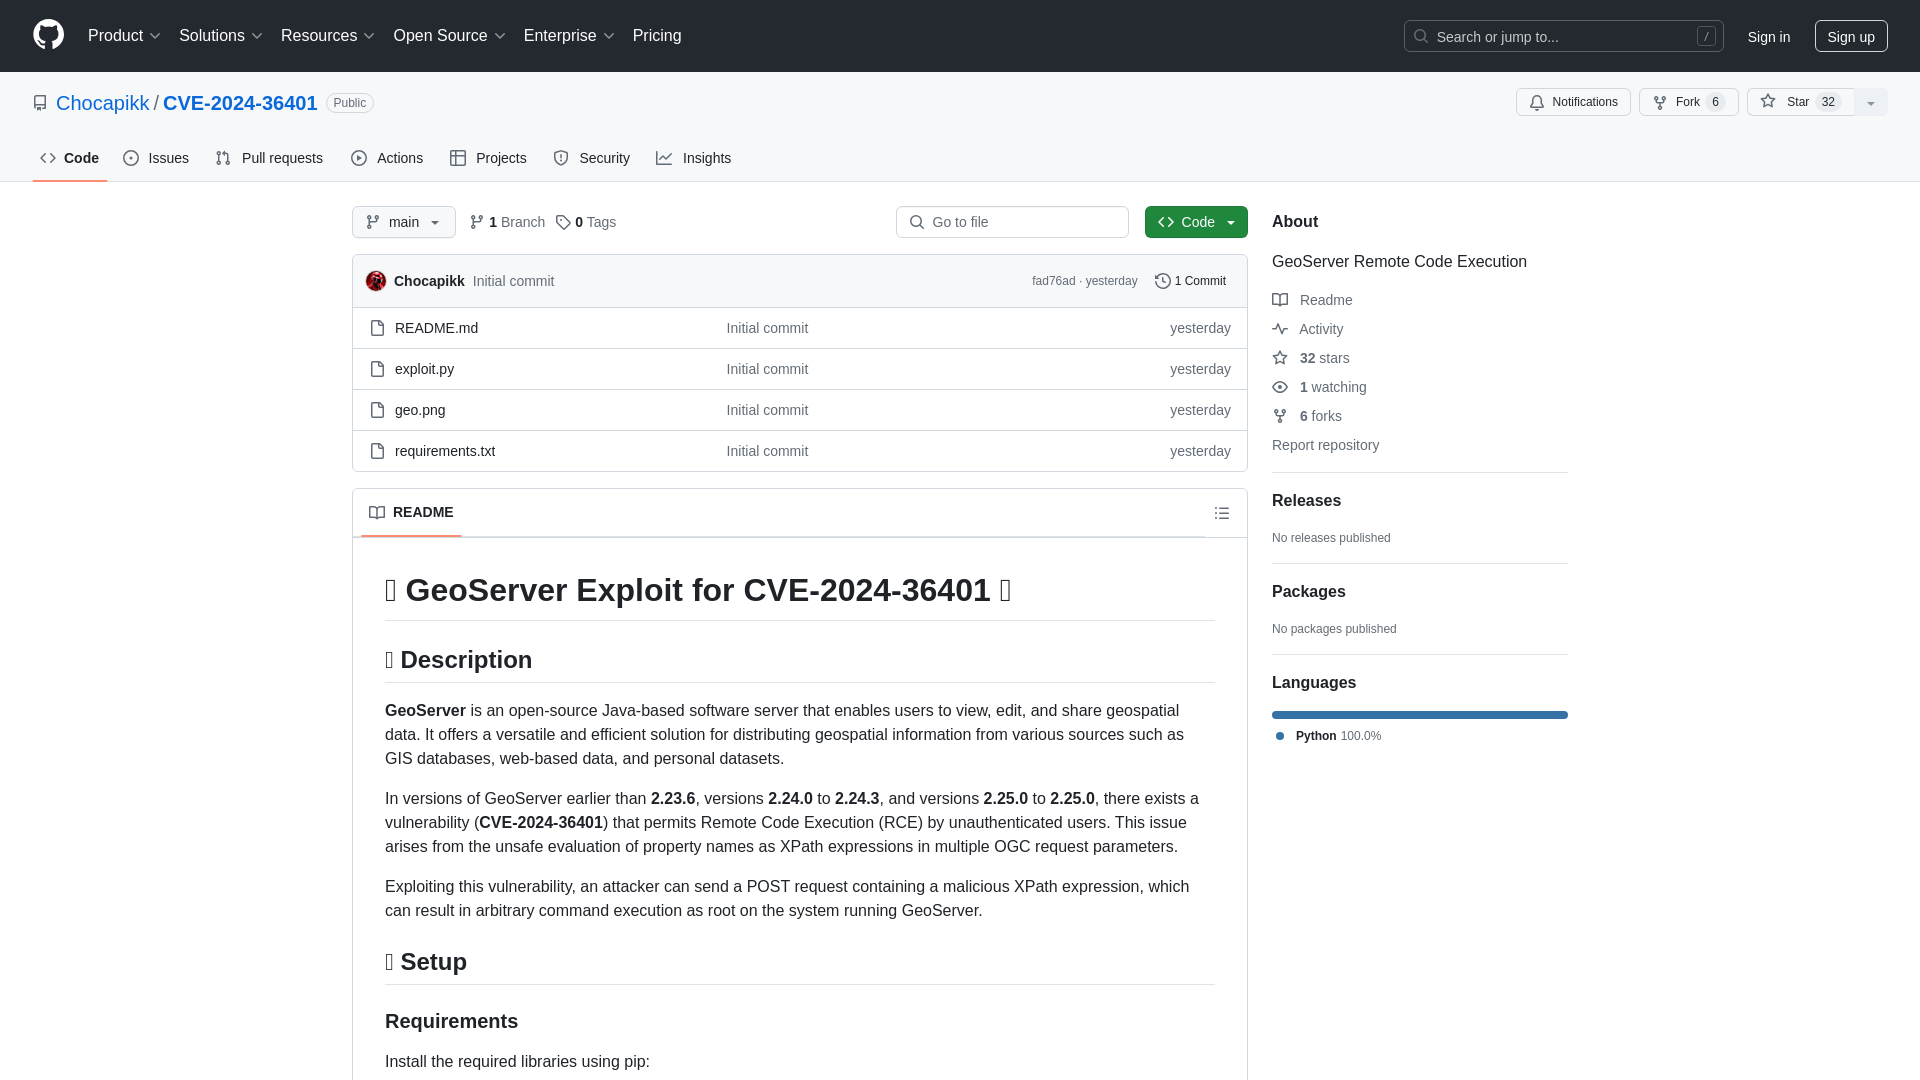Open the geo.png file
Screen dimensions: 1920x1080
pos(420,410)
